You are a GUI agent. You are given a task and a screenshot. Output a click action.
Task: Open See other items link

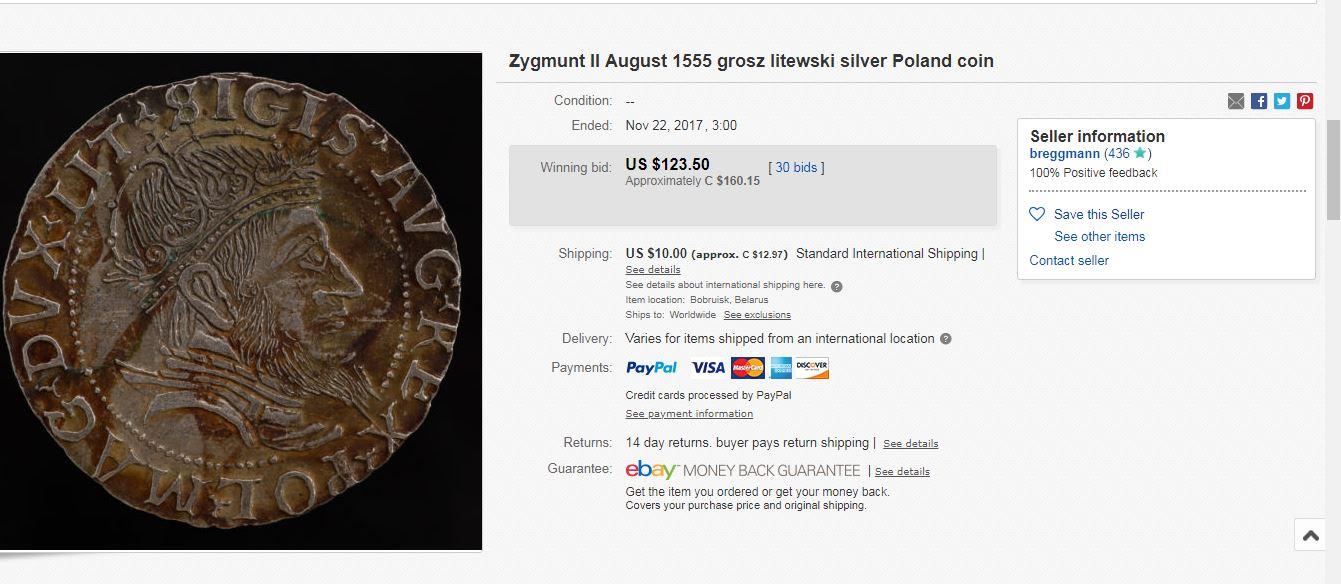coord(1100,236)
